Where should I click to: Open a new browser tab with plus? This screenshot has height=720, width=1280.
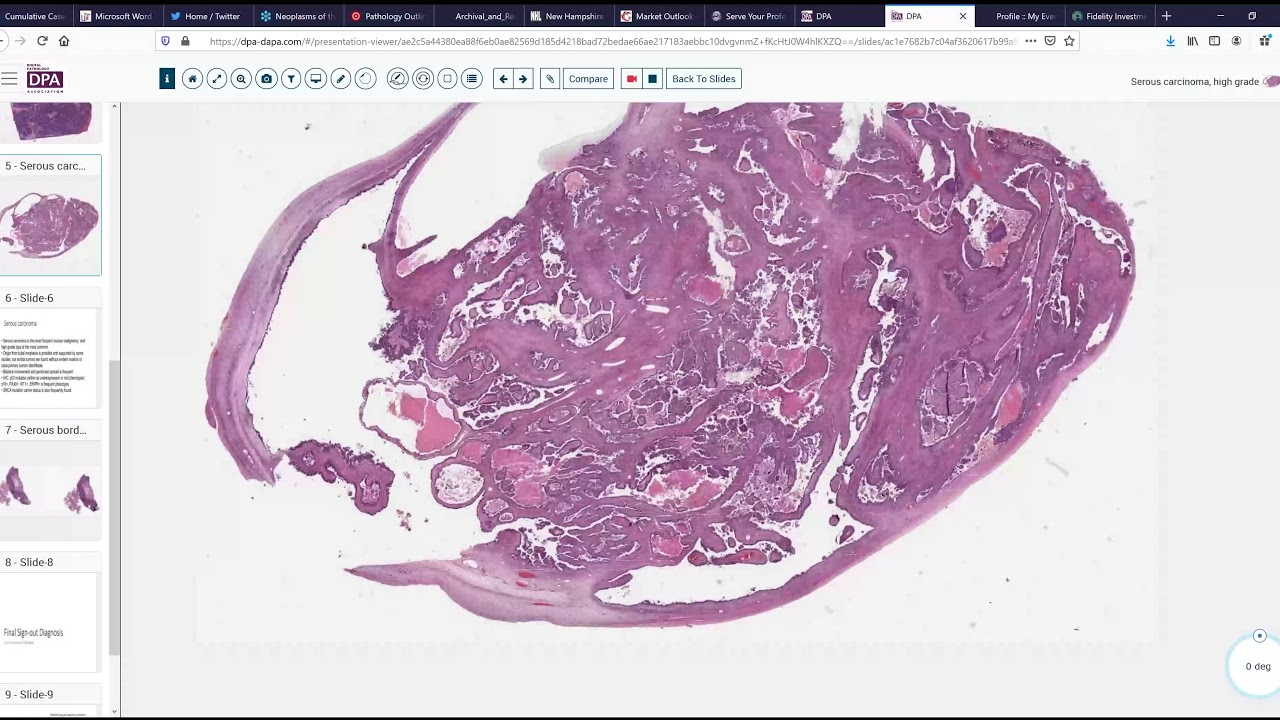[x=1166, y=16]
